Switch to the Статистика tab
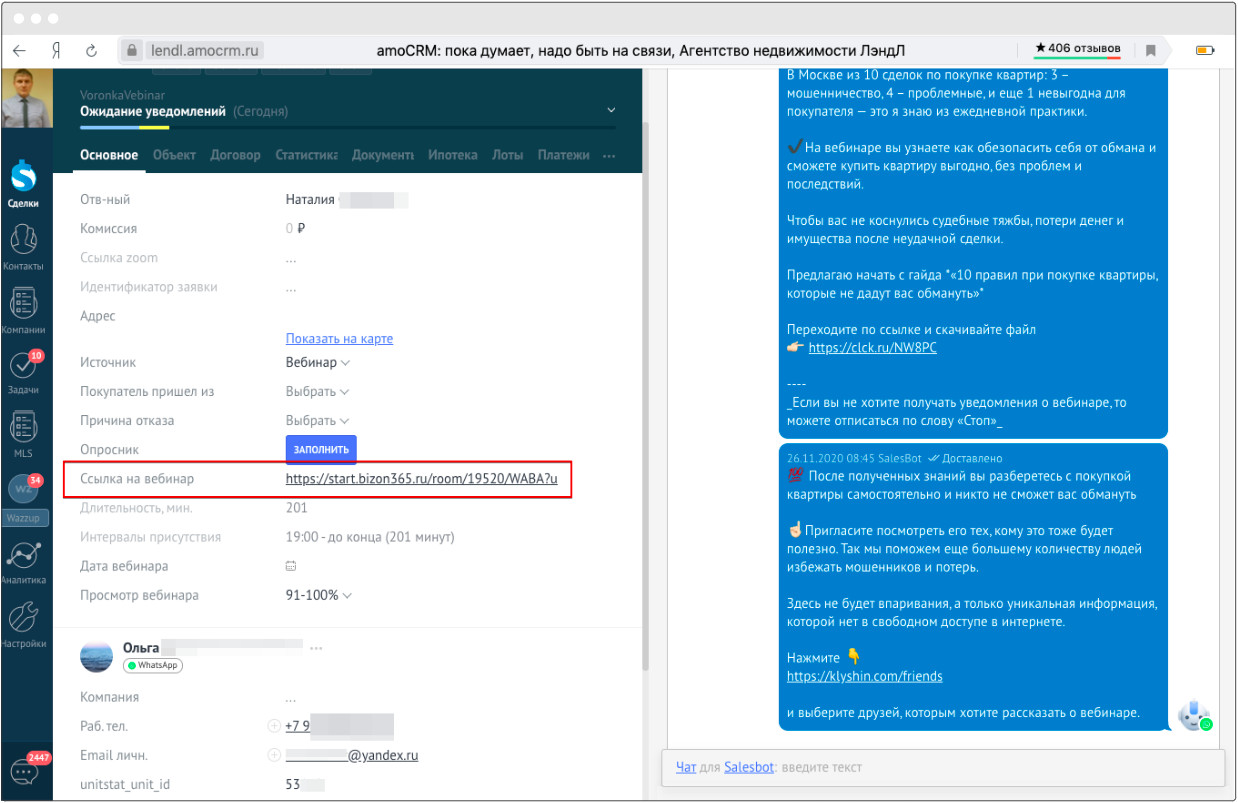The image size is (1238, 803). (x=306, y=155)
